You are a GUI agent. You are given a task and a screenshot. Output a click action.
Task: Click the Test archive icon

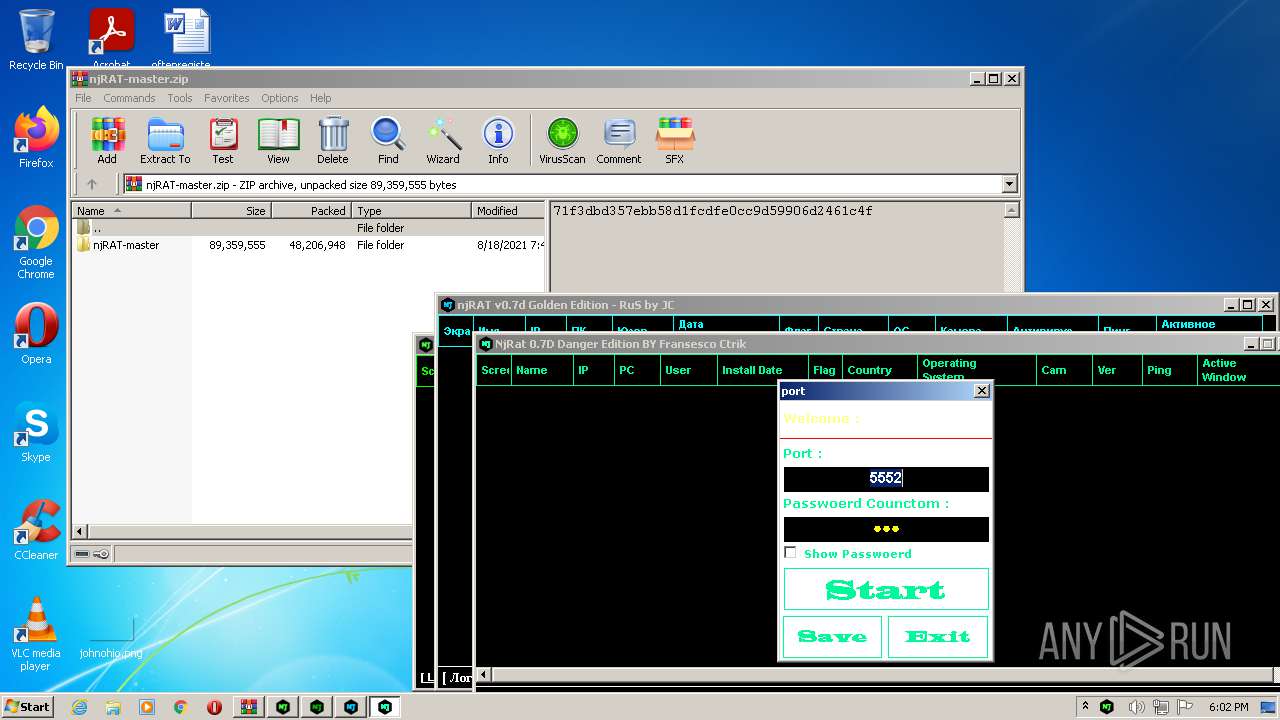point(223,140)
